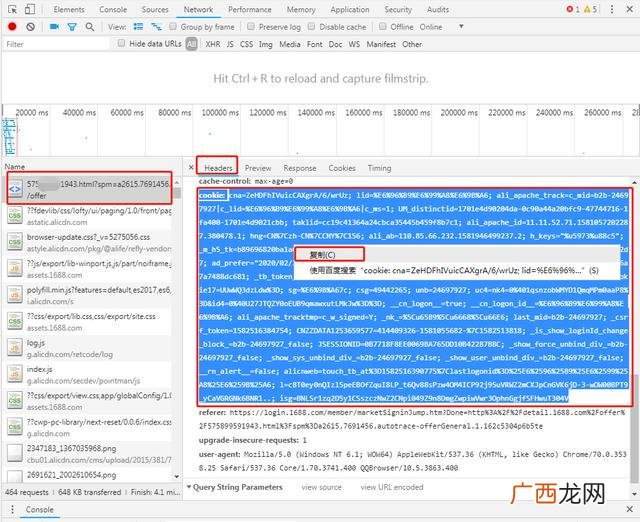Switch to the Sources tab
Screen dimensions: 640x522
[155, 9]
